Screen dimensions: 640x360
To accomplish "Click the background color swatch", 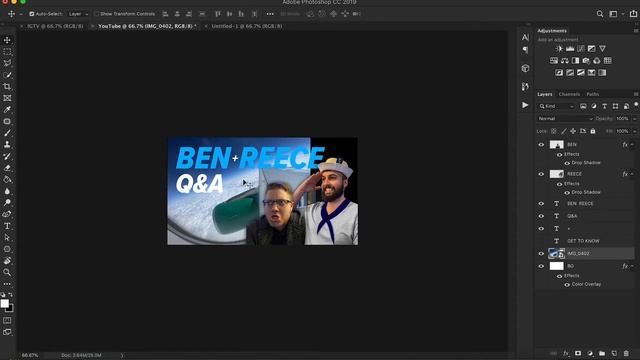I will (10, 309).
